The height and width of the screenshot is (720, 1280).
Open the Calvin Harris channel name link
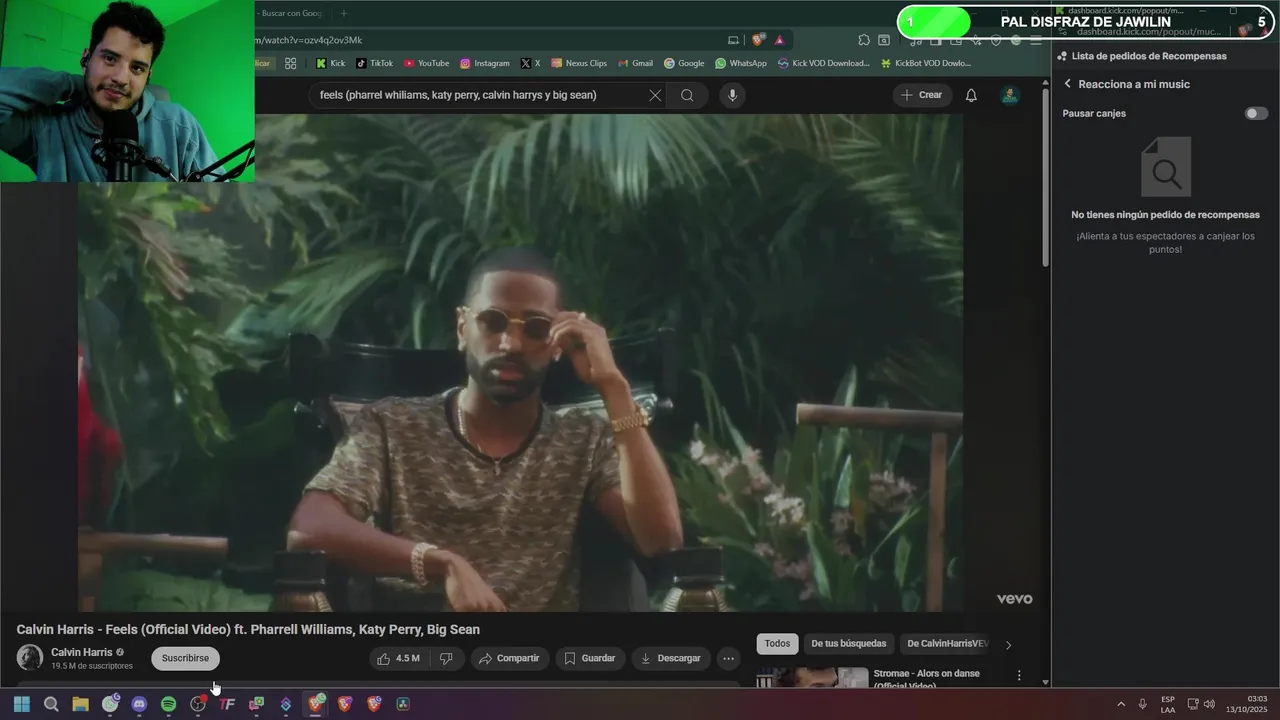tap(82, 652)
